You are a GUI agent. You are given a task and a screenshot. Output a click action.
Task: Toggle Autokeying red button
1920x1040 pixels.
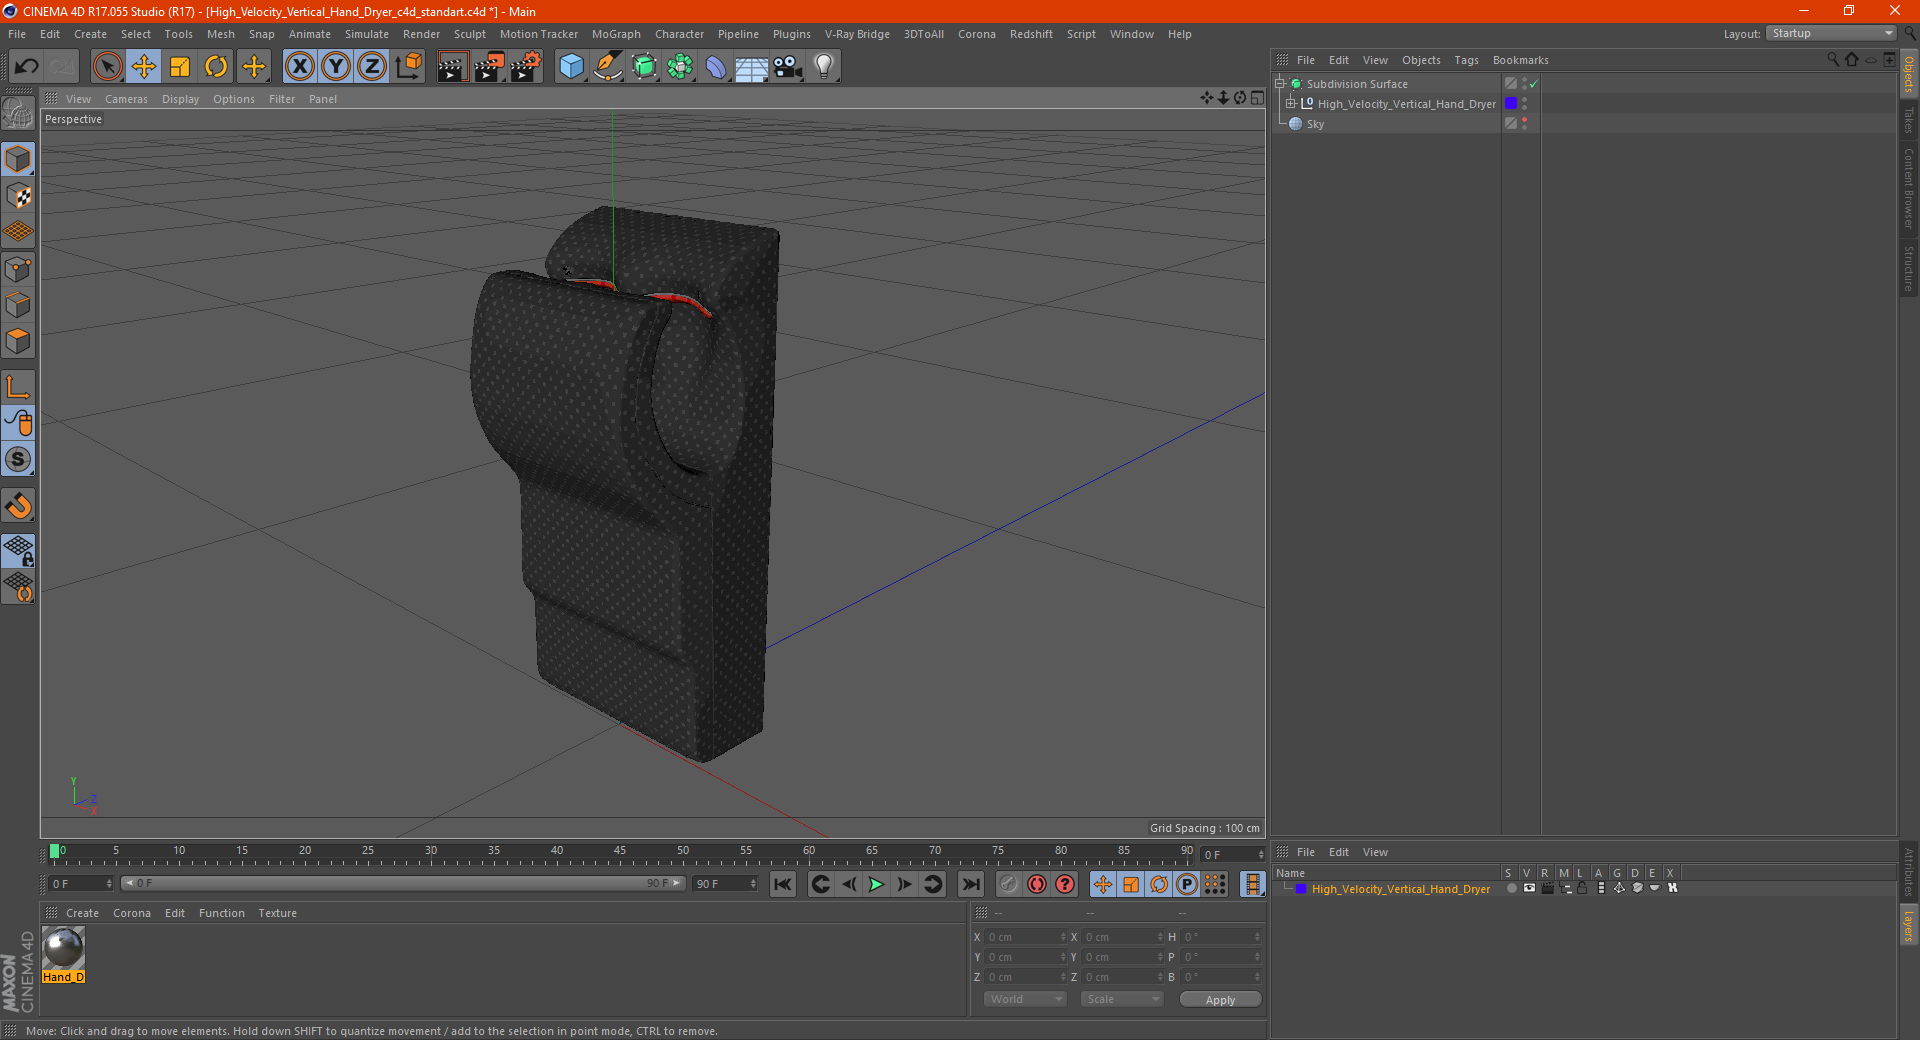(x=1037, y=884)
